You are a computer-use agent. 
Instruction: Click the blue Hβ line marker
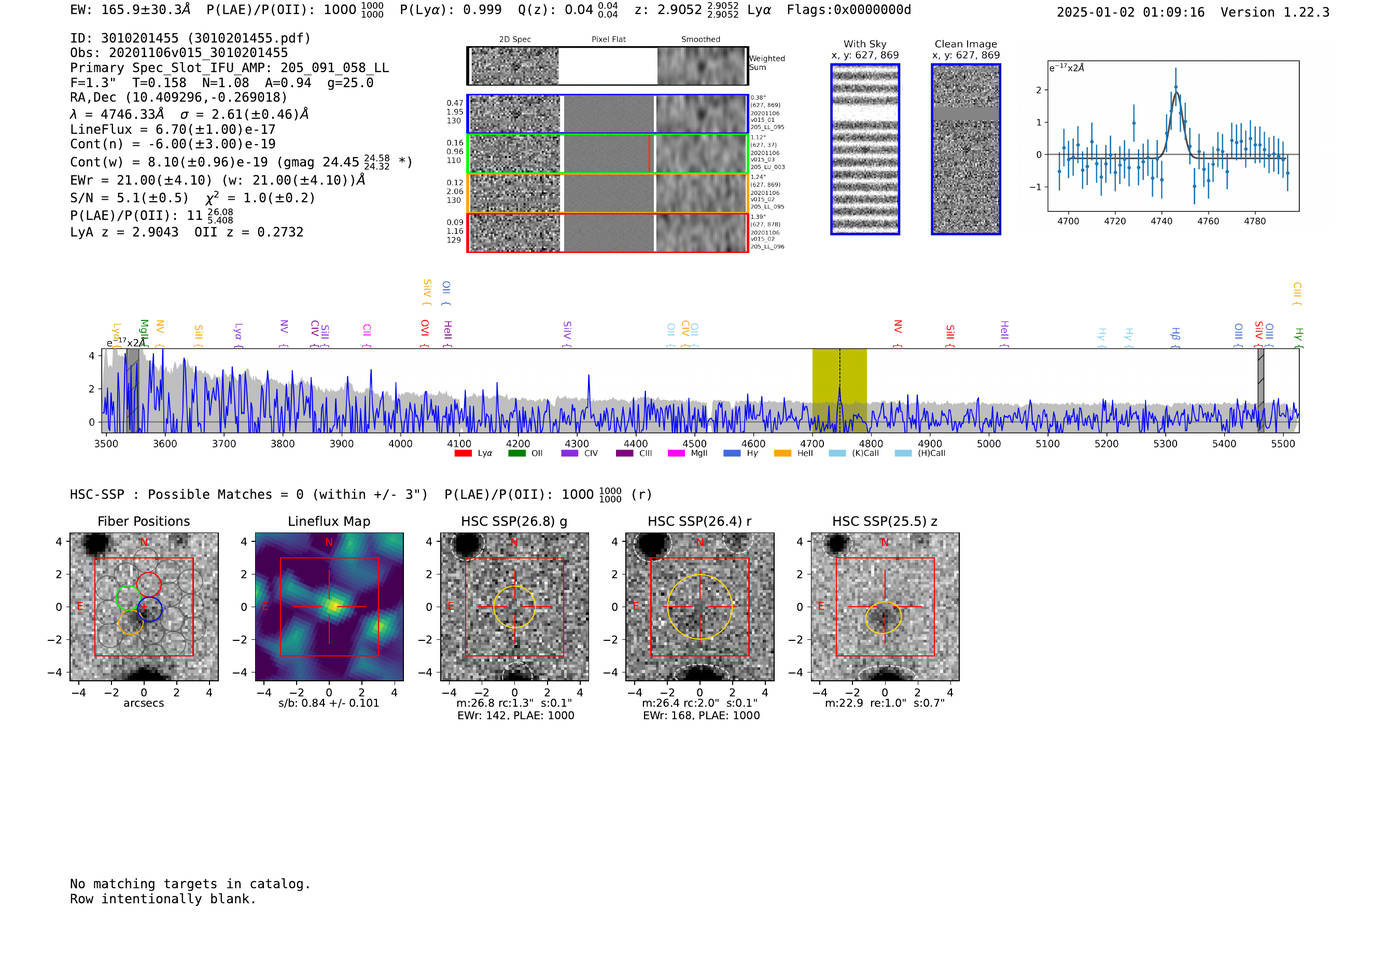click(x=1176, y=336)
